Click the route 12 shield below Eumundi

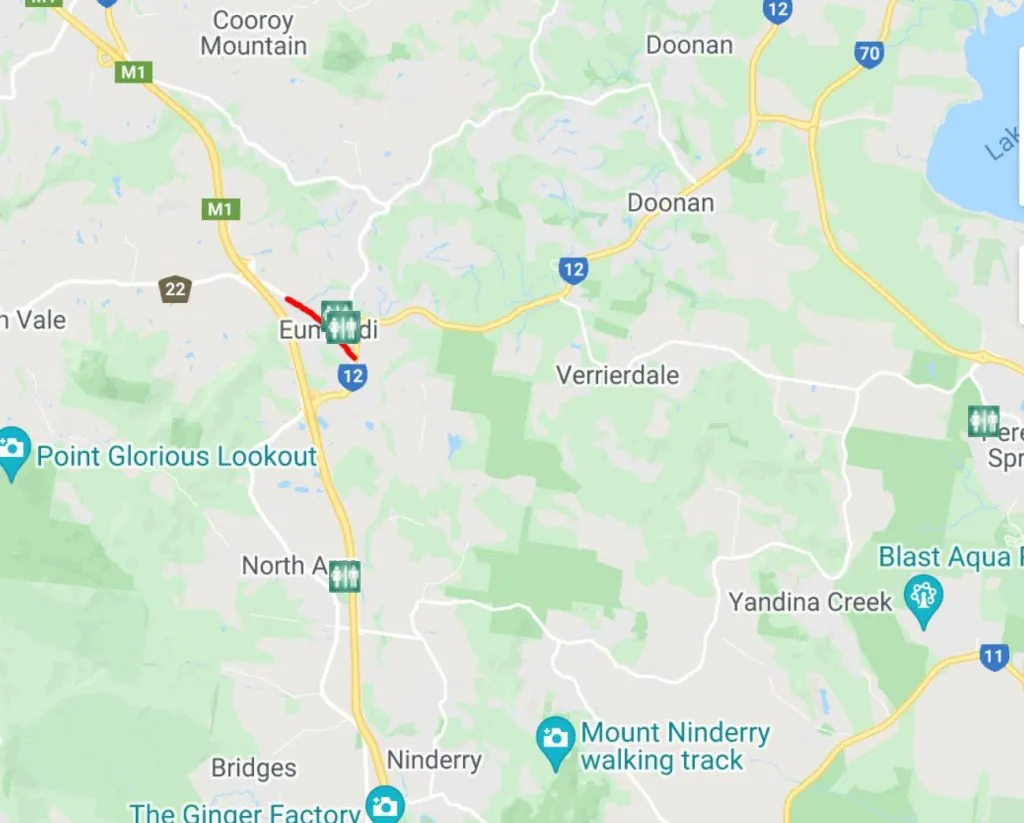pyautogui.click(x=352, y=376)
